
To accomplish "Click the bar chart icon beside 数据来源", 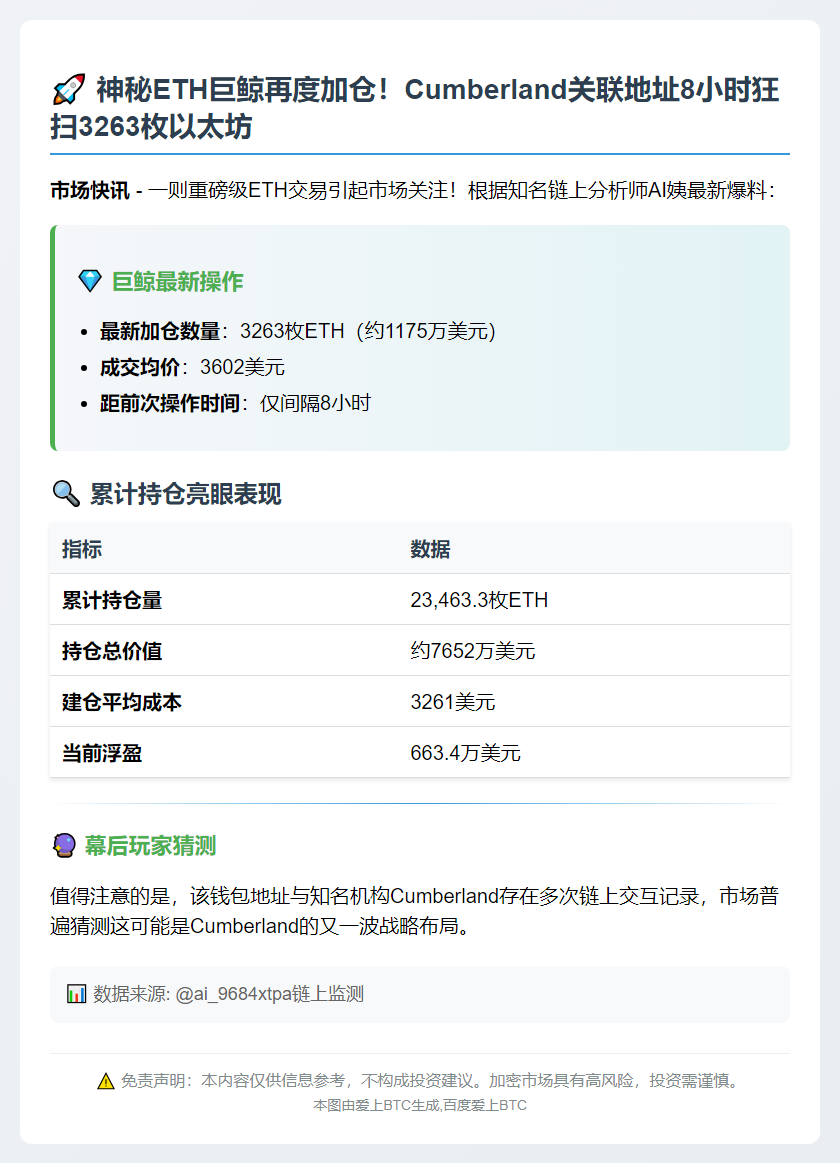I will 76,994.
